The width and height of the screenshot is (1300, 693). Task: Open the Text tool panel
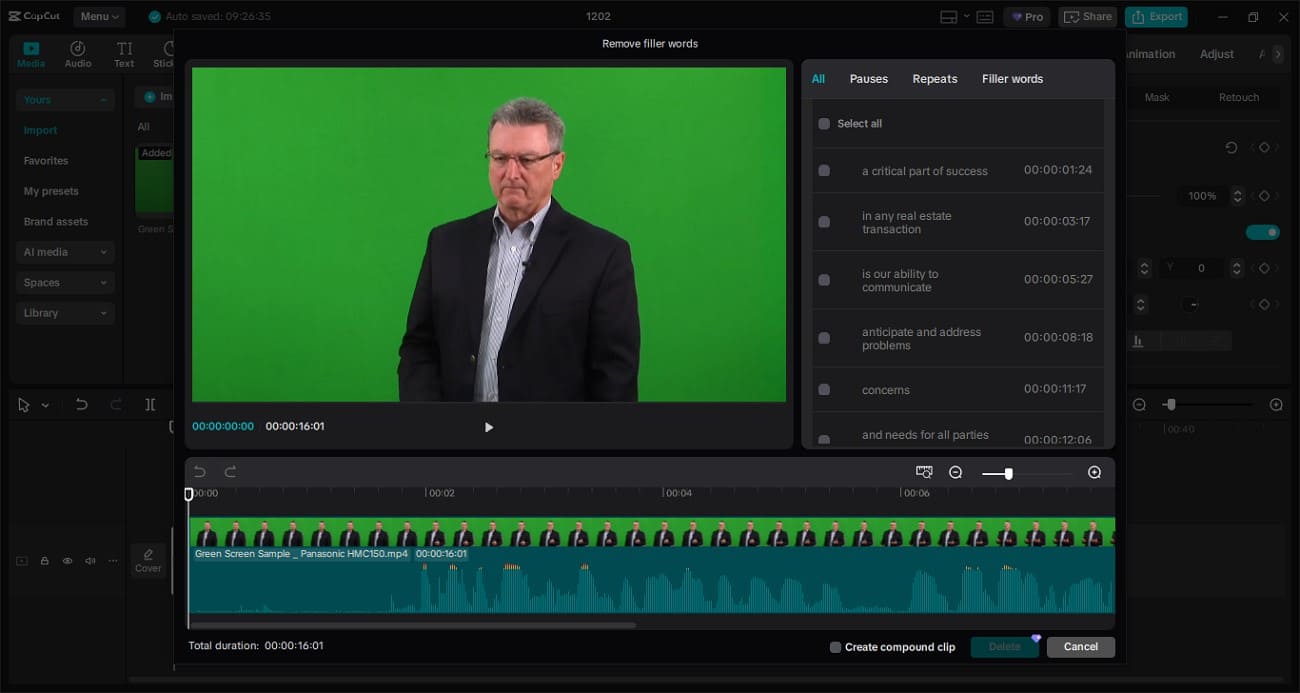tap(124, 54)
